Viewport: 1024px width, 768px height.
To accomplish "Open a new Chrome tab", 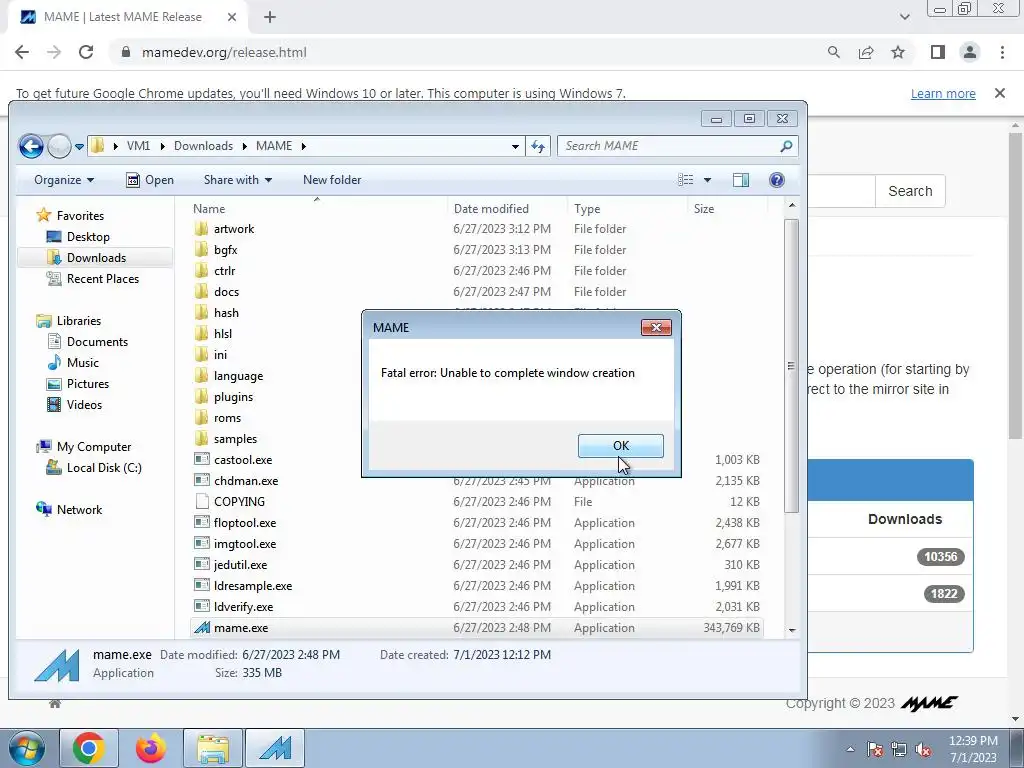I will pos(270,17).
